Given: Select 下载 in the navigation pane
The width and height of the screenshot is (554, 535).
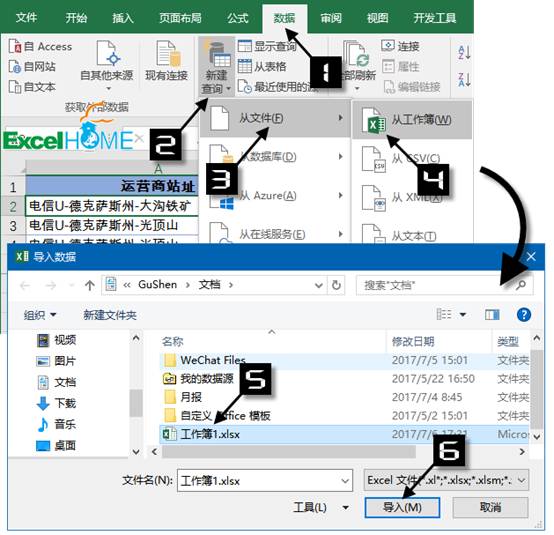Looking at the screenshot, I should coord(57,403).
